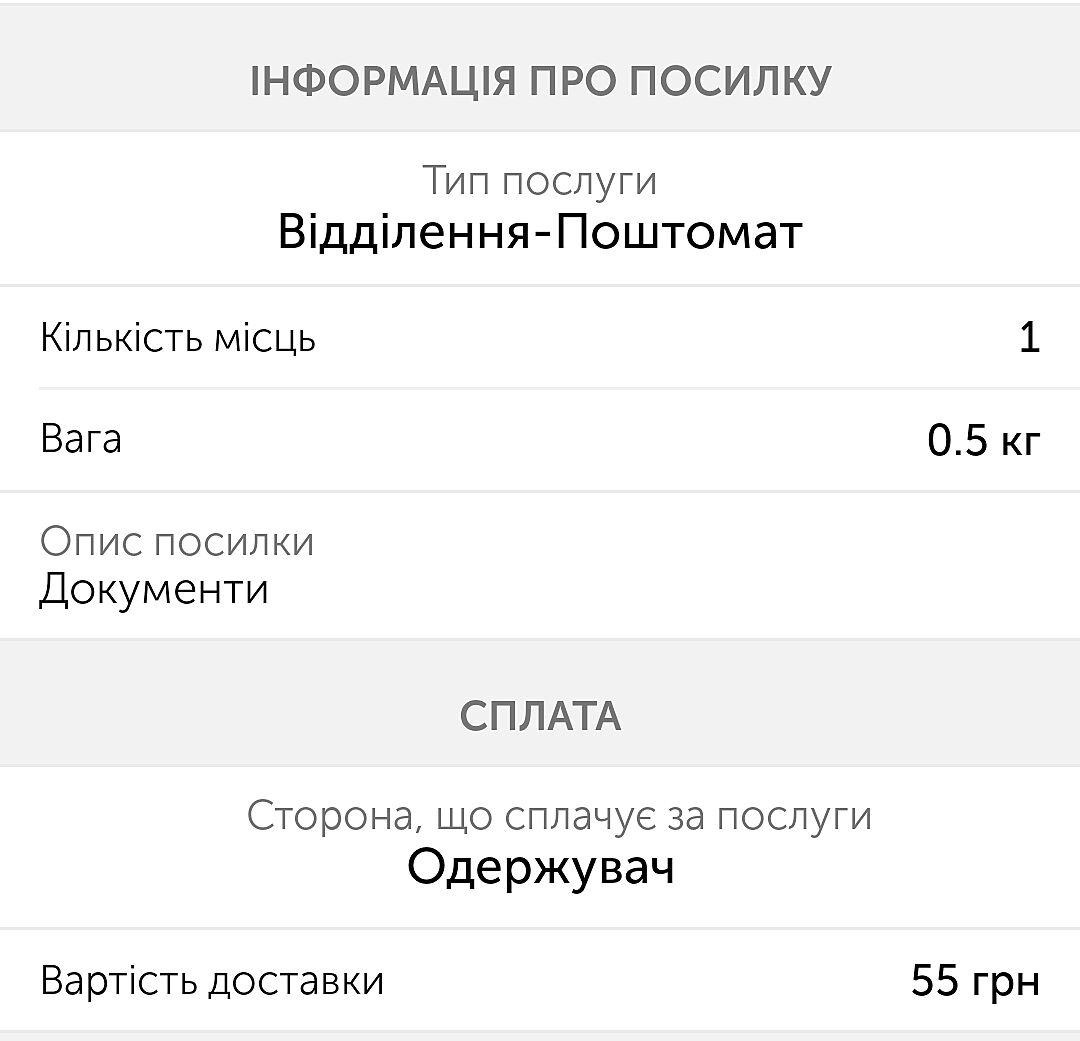Select the Документи description text

[154, 589]
